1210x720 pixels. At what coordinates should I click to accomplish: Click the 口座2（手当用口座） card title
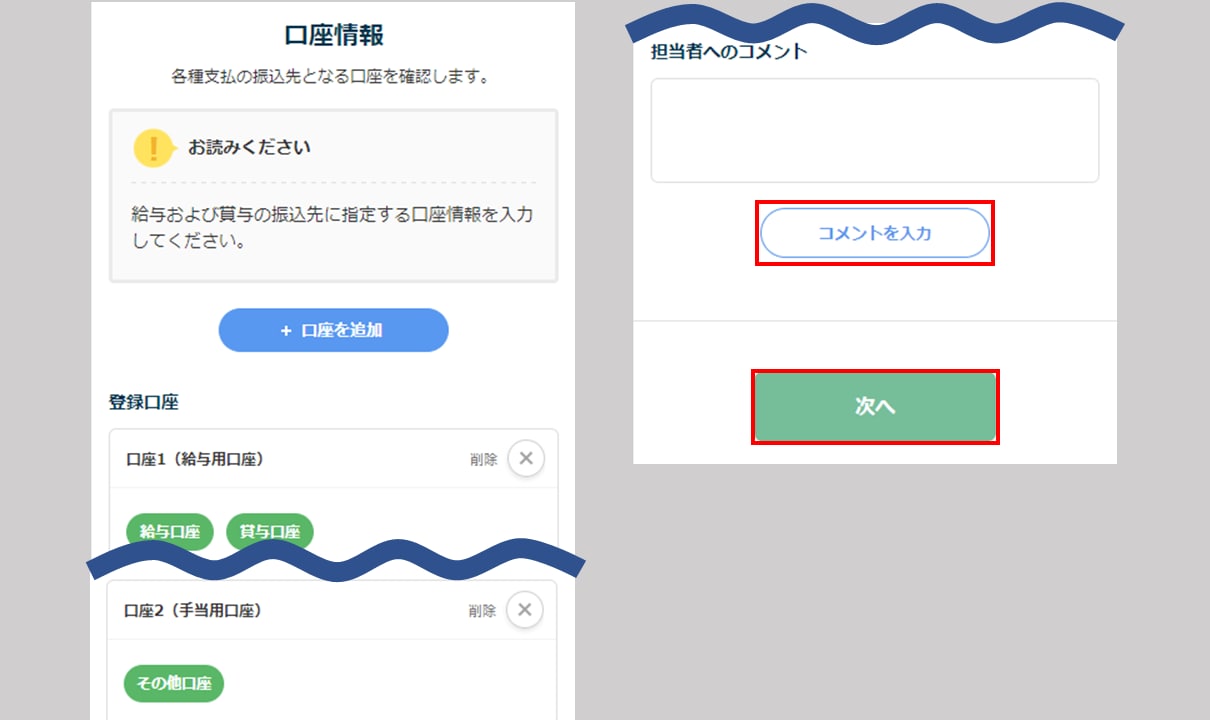coord(193,610)
